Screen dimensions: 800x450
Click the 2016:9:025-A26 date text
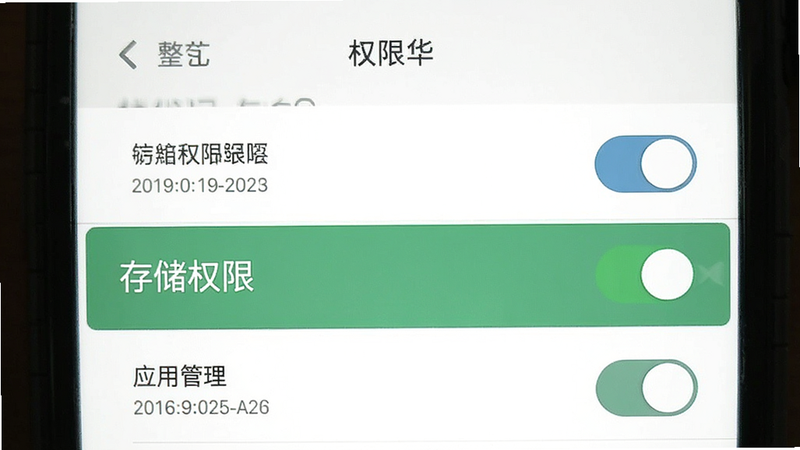pyautogui.click(x=201, y=407)
